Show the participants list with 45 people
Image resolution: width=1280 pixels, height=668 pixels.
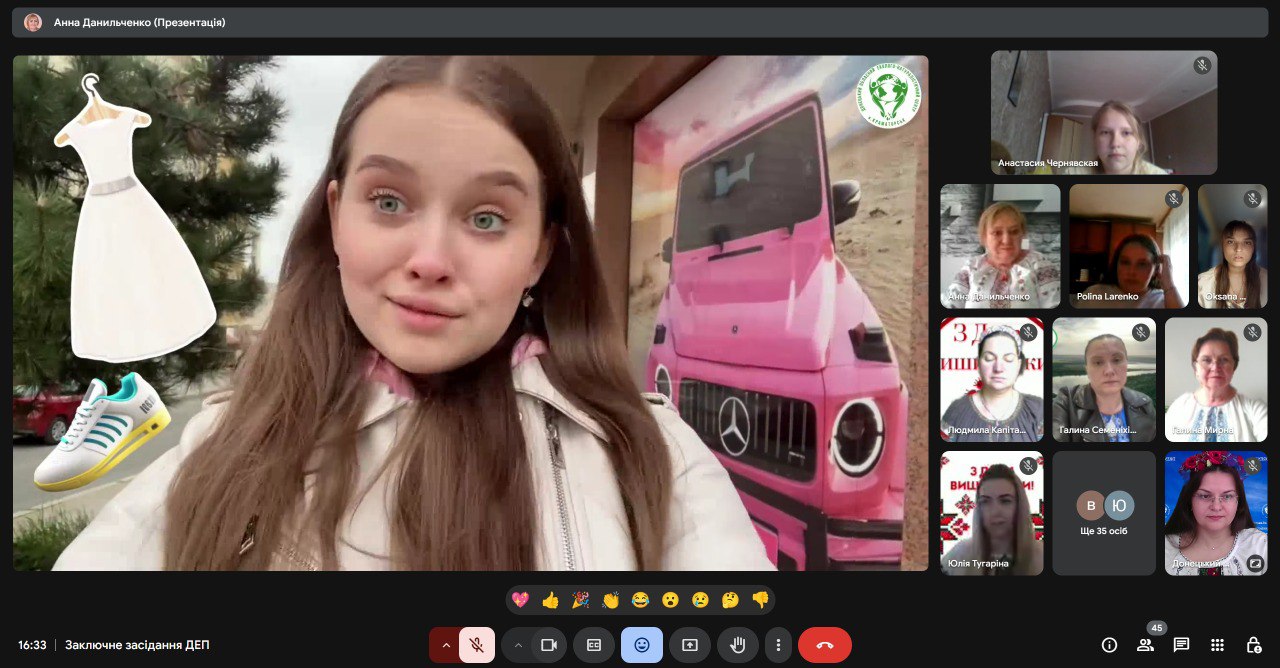[x=1145, y=645]
